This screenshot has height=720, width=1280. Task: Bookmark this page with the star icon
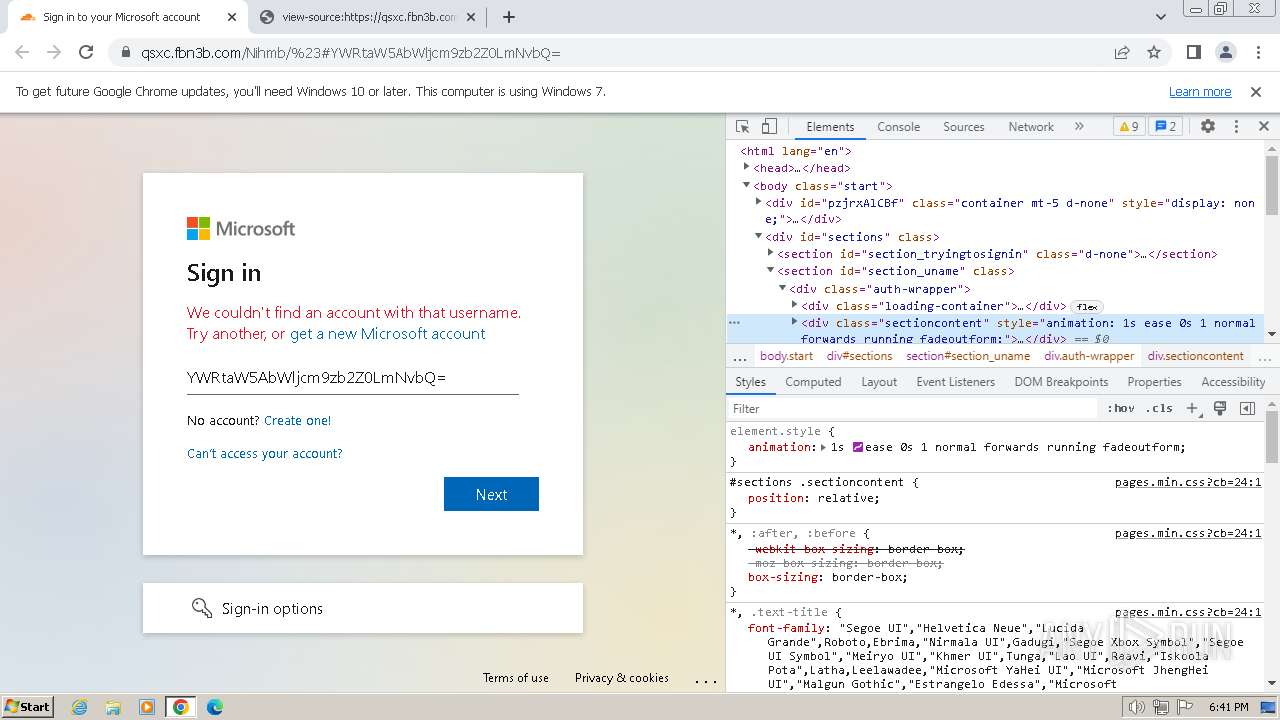(x=1154, y=52)
